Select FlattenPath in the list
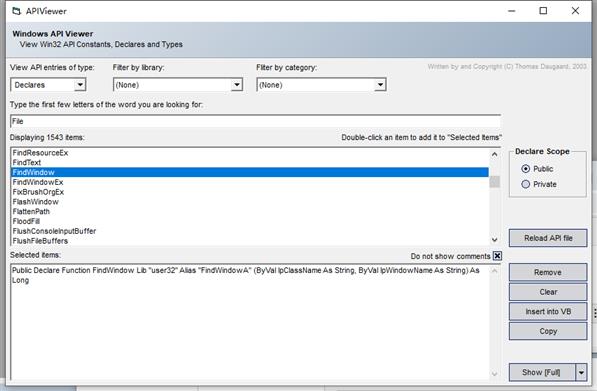Image resolution: width=597 pixels, height=391 pixels. (250, 211)
